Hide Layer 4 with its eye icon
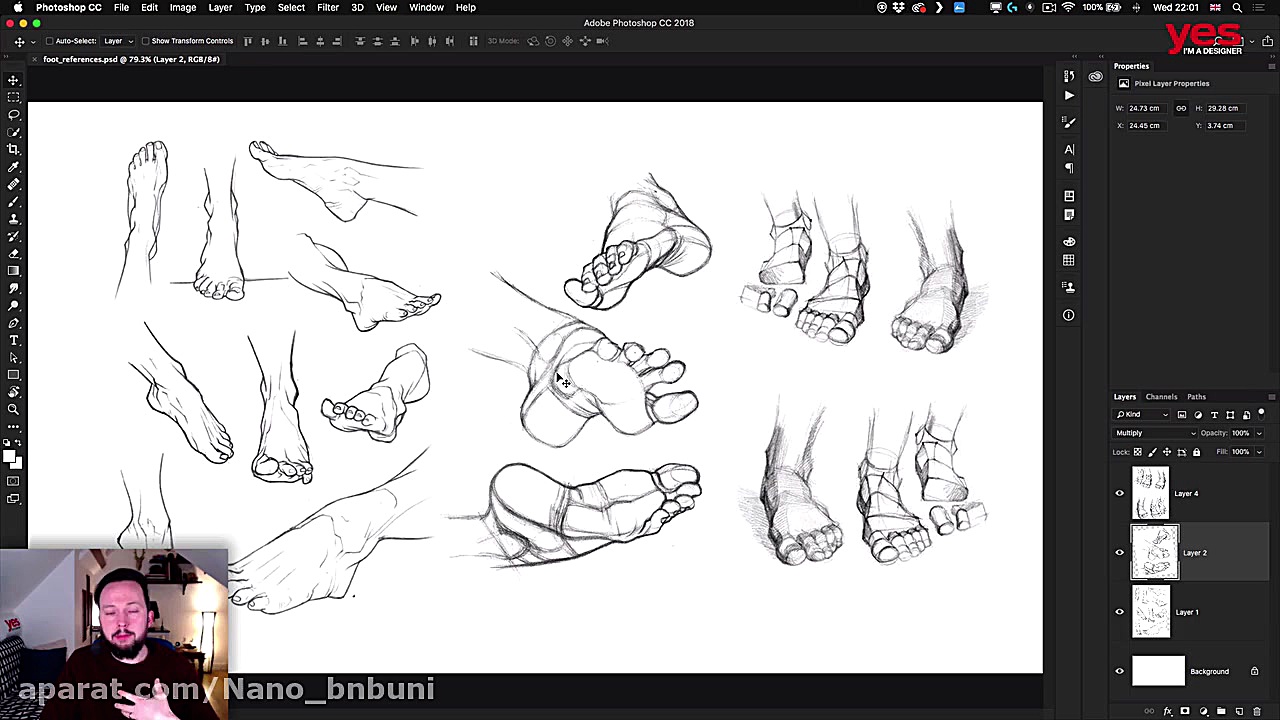 point(1120,493)
